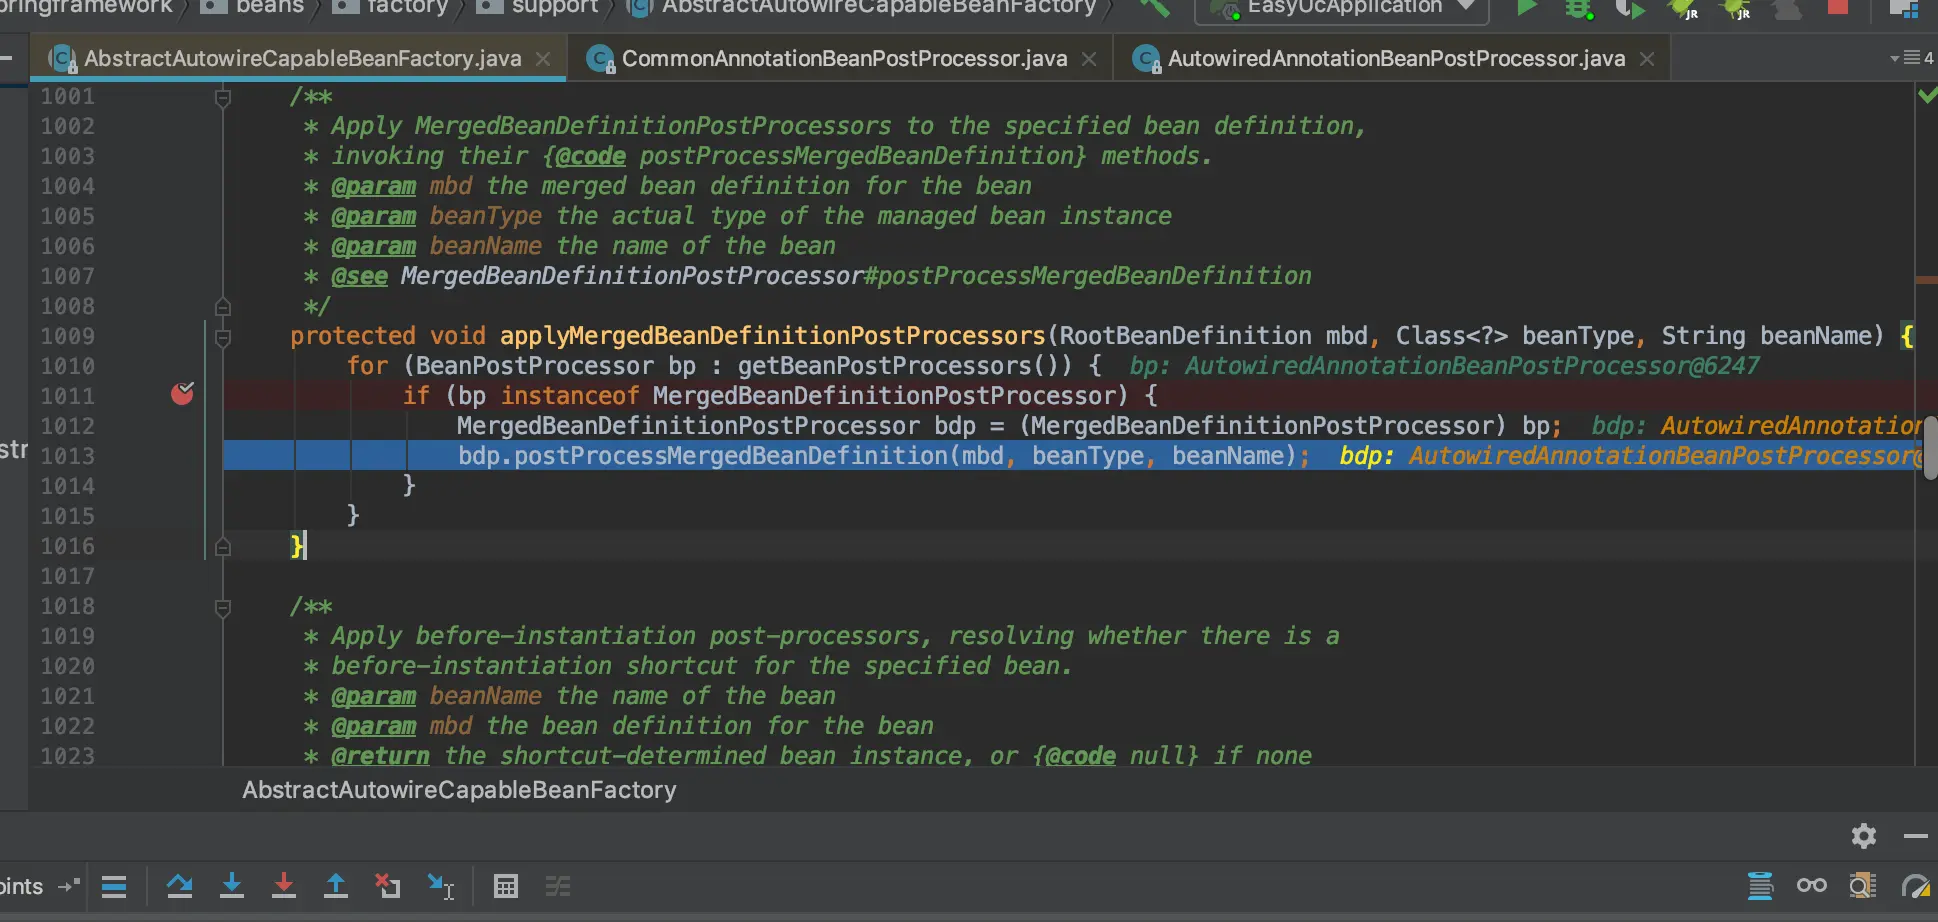The height and width of the screenshot is (922, 1938).
Task: Click postProcessMergedBeanDefinition on highlighted line 1013
Action: (731, 456)
